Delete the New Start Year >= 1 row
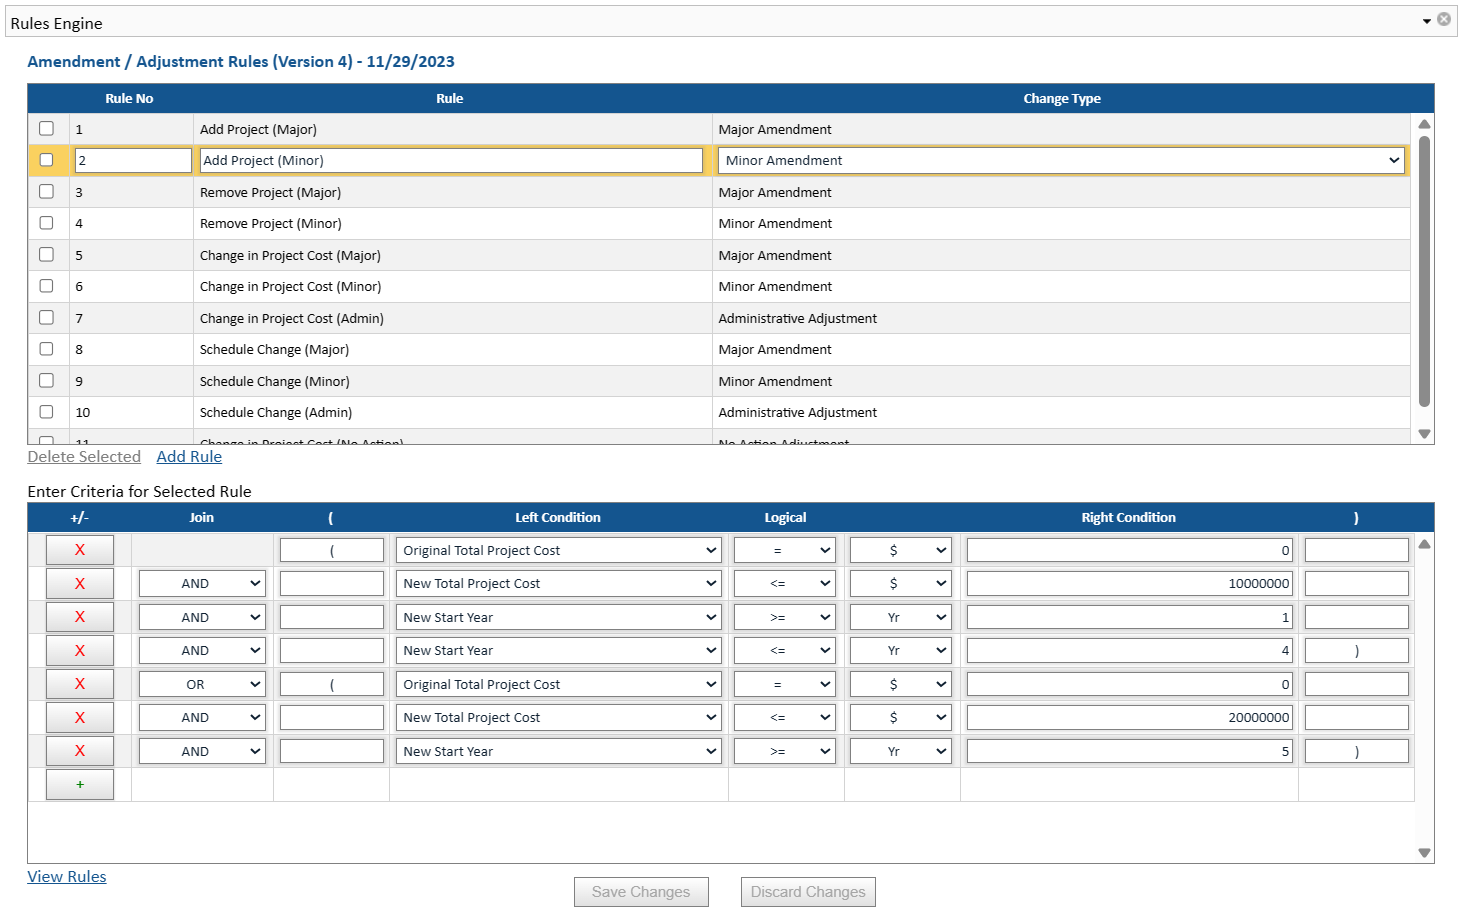Viewport: 1458px width, 916px height. (x=80, y=617)
